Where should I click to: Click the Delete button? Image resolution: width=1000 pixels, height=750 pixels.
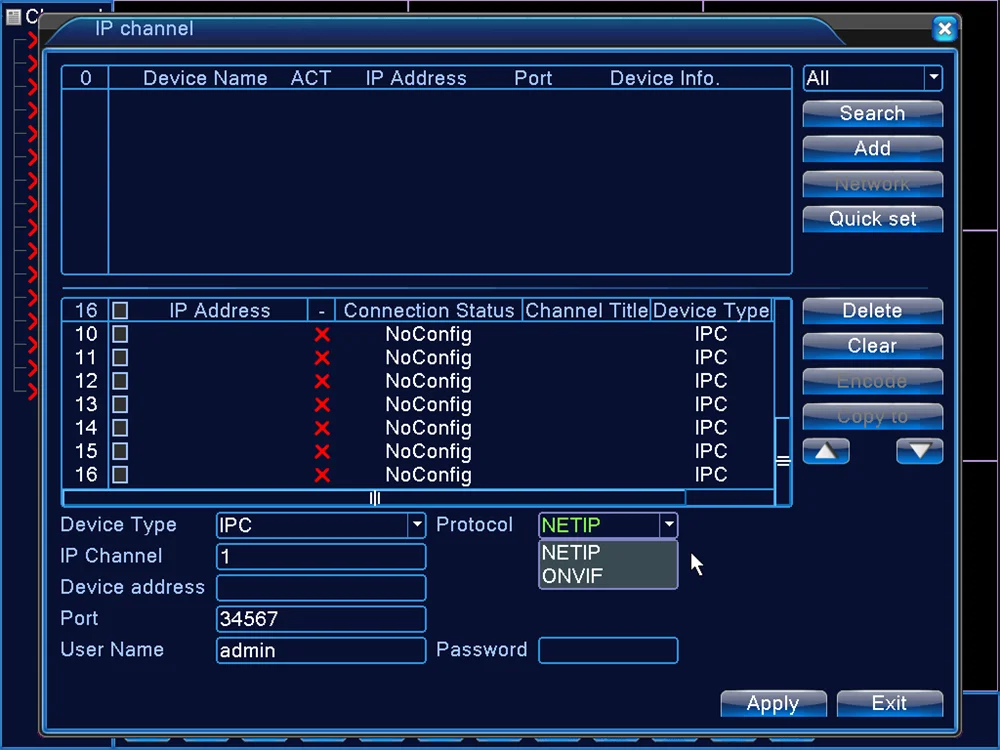pos(872,311)
